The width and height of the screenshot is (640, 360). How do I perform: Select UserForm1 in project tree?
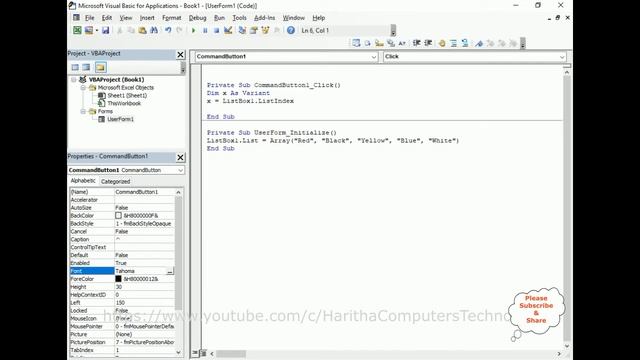pos(120,119)
